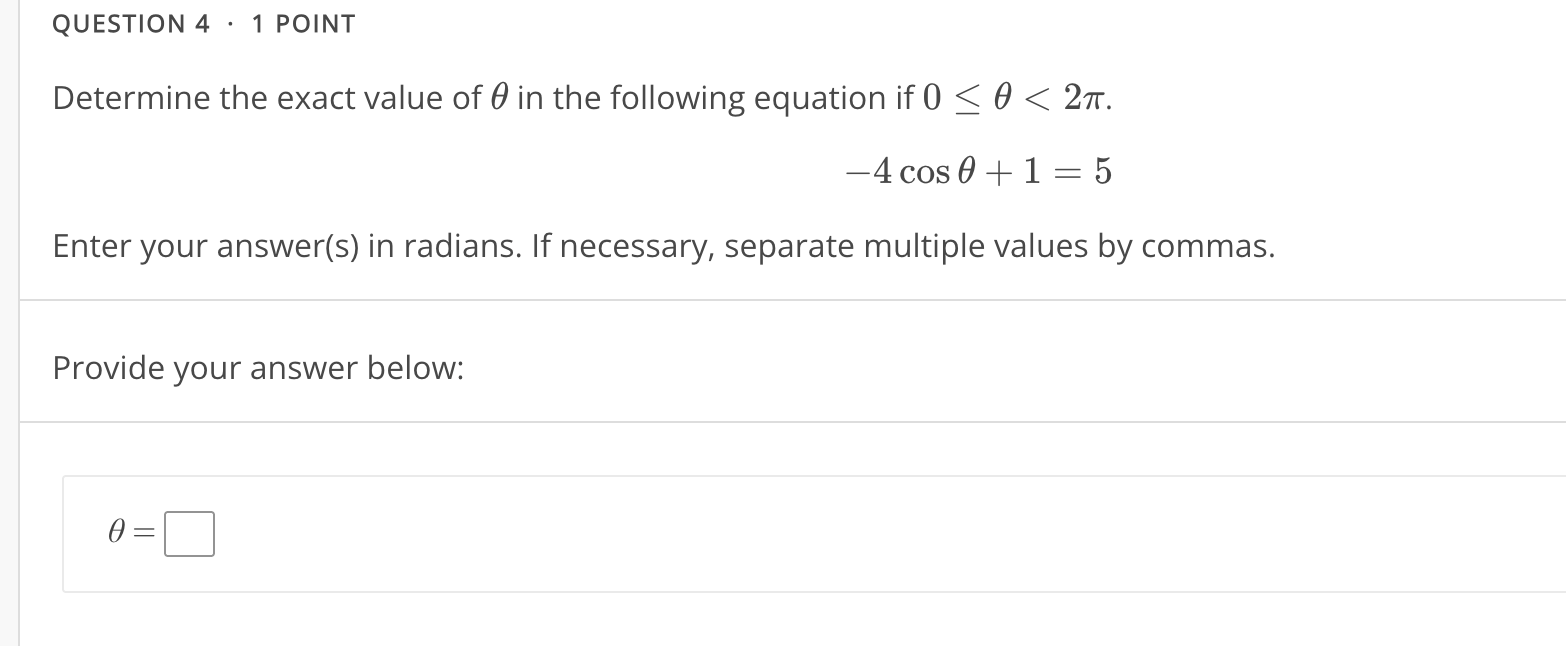Screen dimensions: 1566x646
Task: Click the Provide your answer below text
Action: pos(256,368)
